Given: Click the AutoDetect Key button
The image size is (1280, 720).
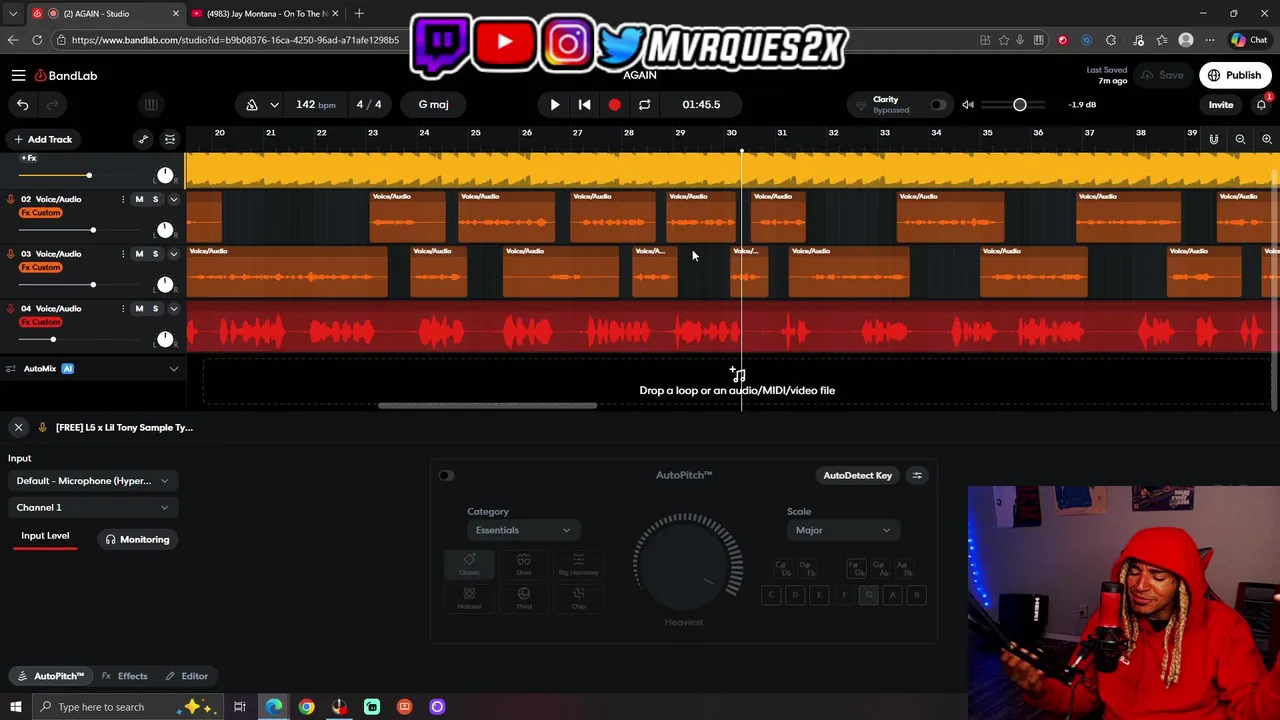Looking at the screenshot, I should point(857,475).
